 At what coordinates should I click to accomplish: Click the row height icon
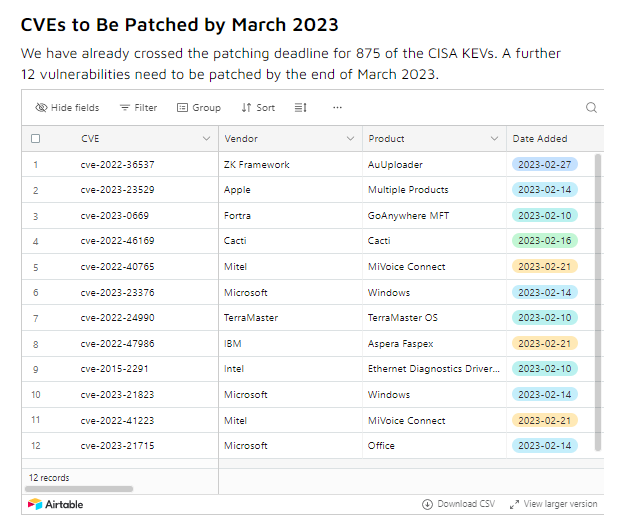[300, 108]
